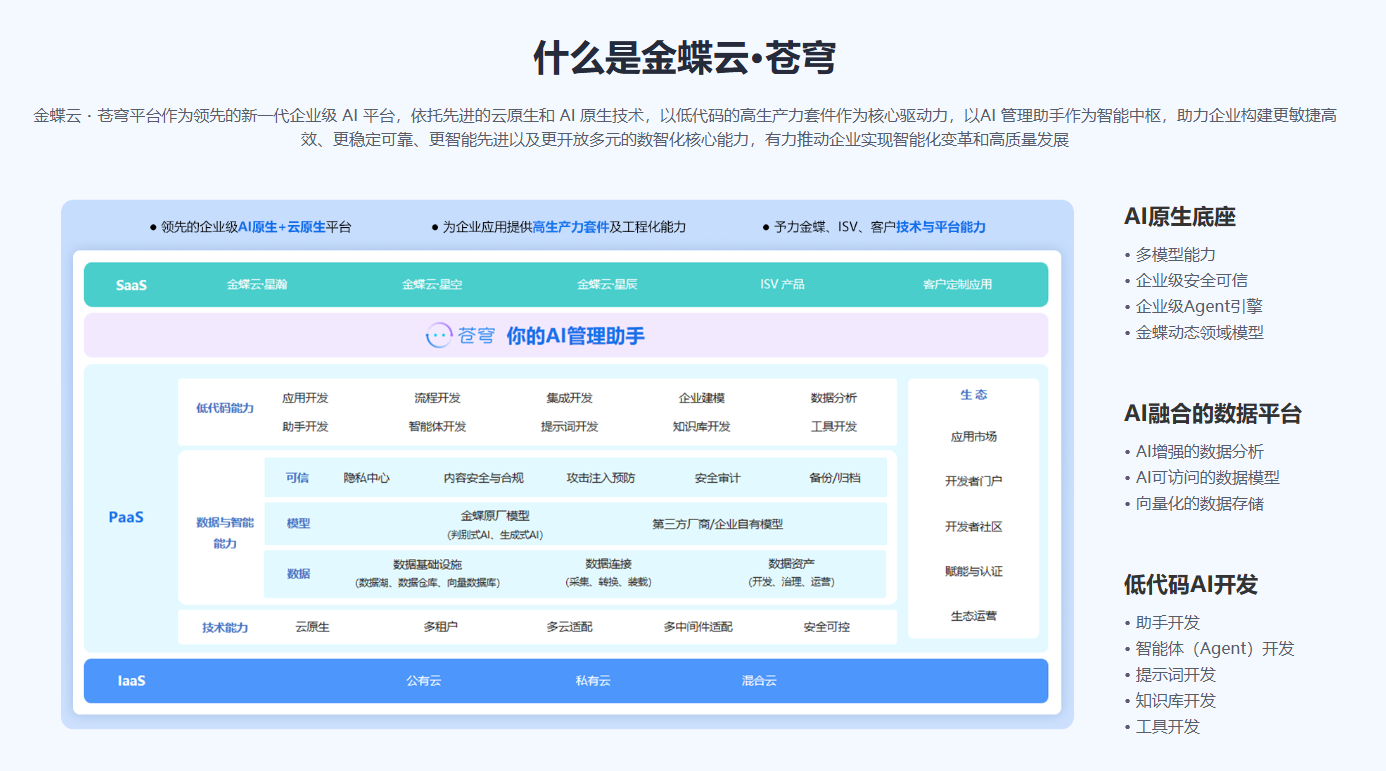Screen dimensions: 1386x771
Task: Click 智能体开发 under 低代码能力
Action: 437,426
